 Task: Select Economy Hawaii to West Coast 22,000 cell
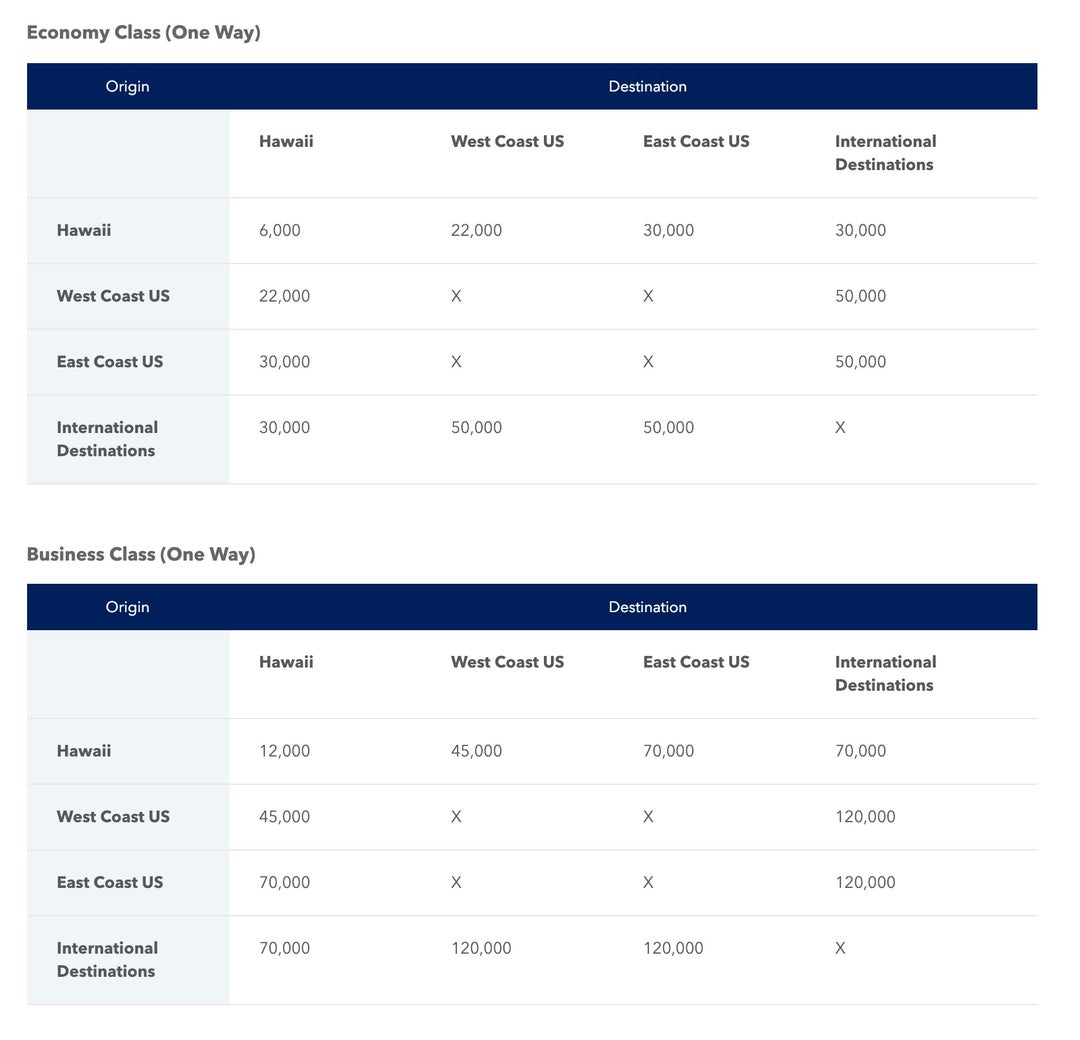click(477, 231)
